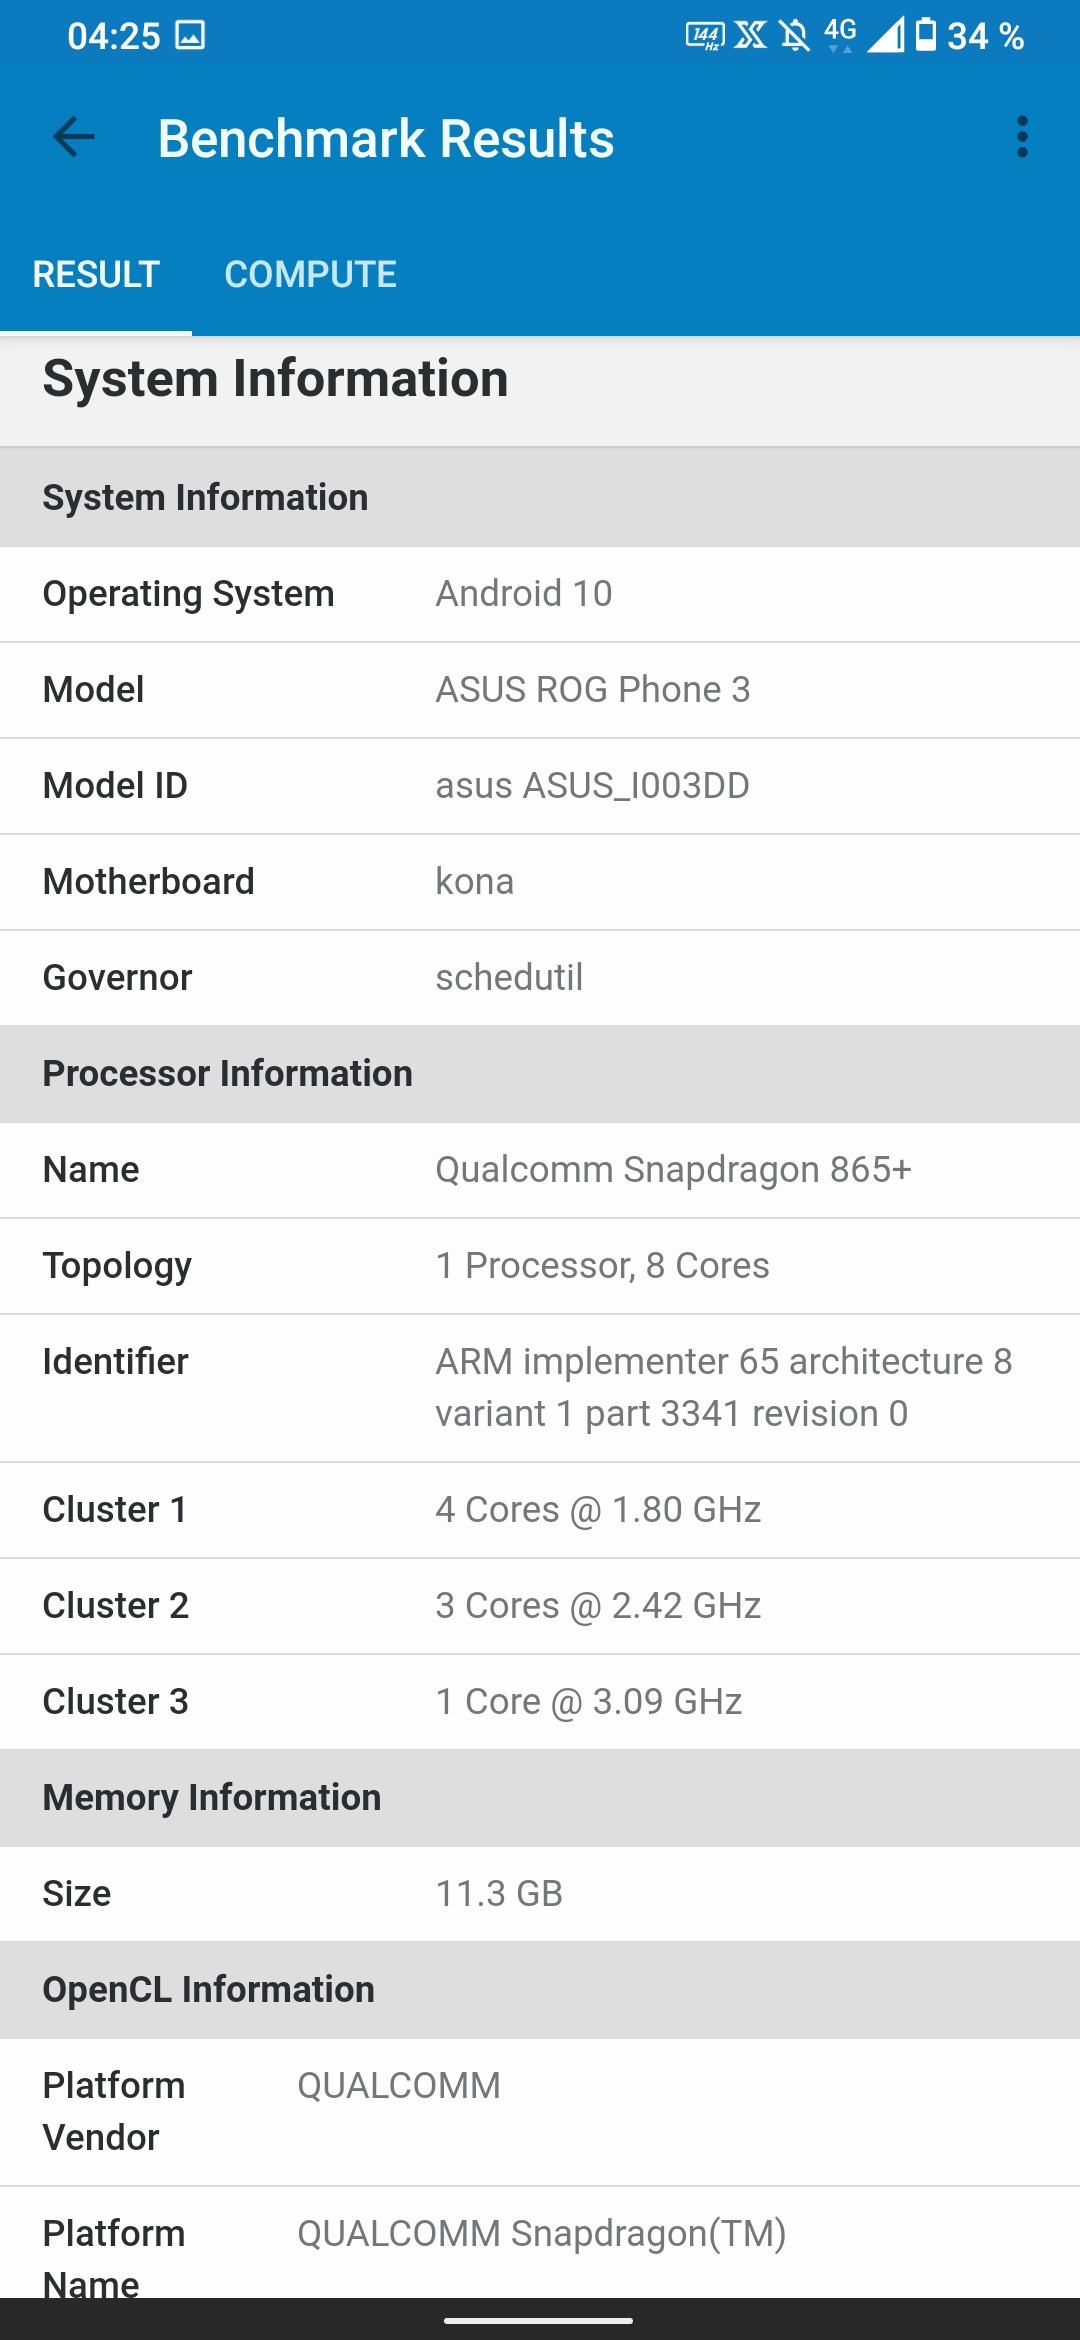Tap the battery icon in status bar
1080x2340 pixels.
click(x=926, y=35)
